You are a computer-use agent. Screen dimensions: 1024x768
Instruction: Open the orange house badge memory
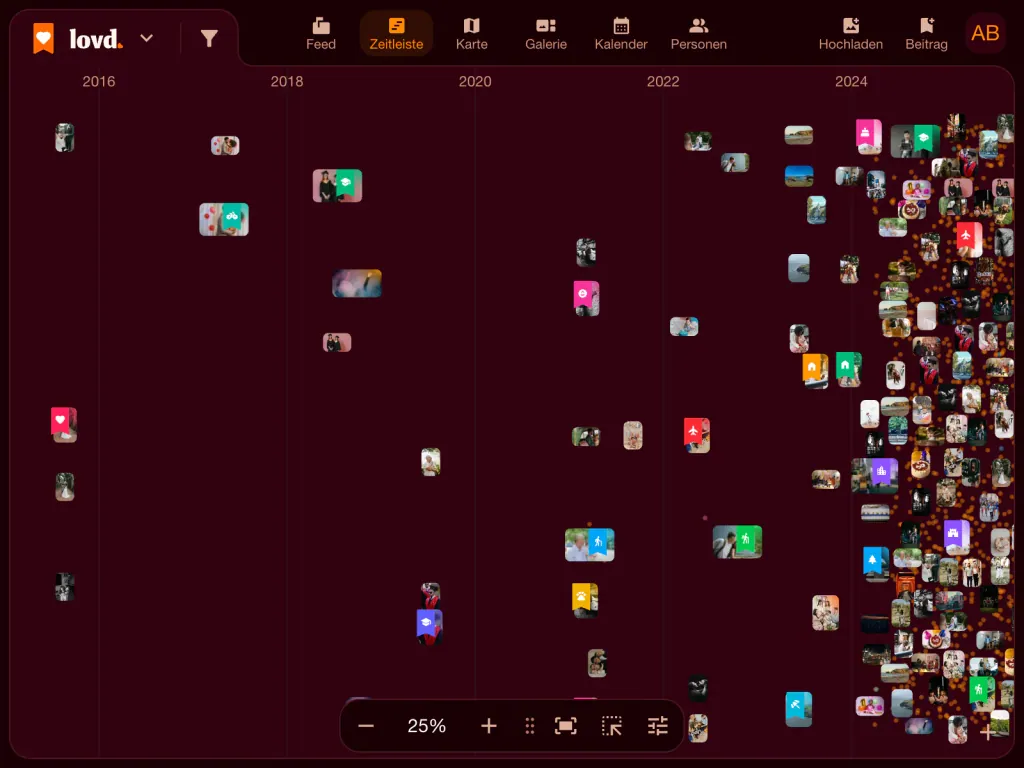click(x=815, y=370)
